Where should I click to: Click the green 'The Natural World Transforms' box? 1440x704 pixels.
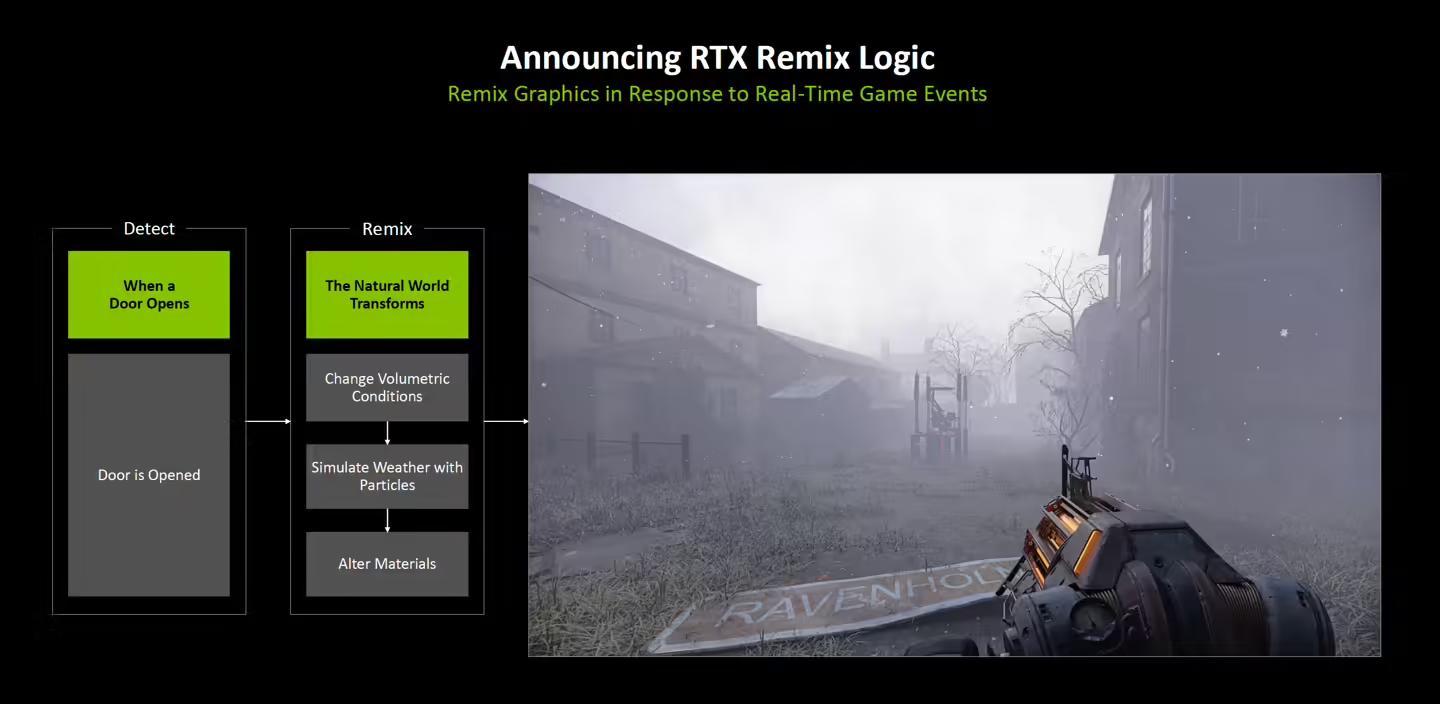387,294
